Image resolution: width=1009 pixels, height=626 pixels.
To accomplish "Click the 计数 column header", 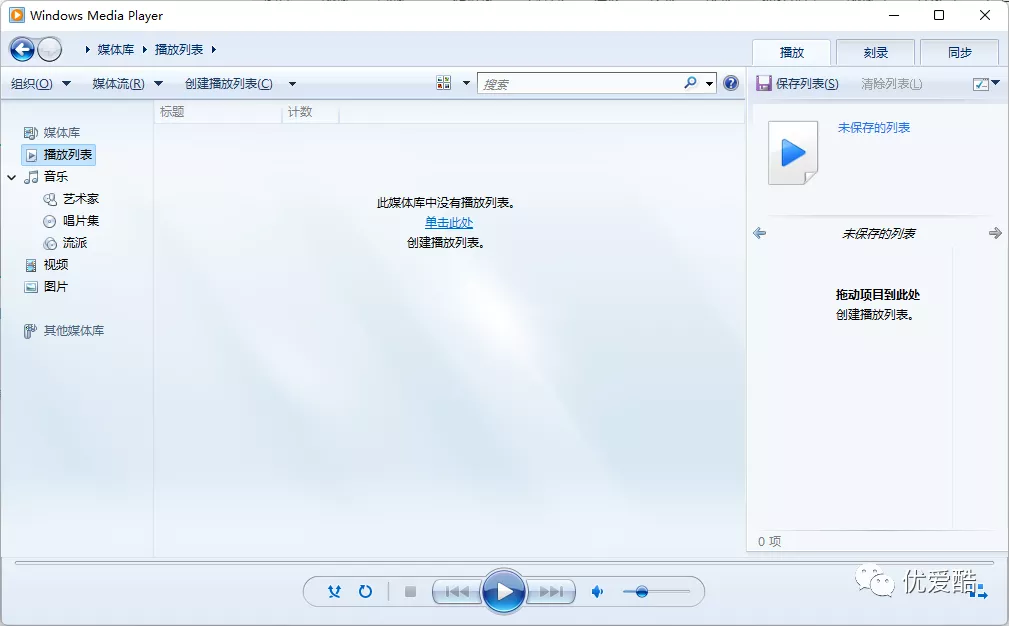I will coord(310,112).
